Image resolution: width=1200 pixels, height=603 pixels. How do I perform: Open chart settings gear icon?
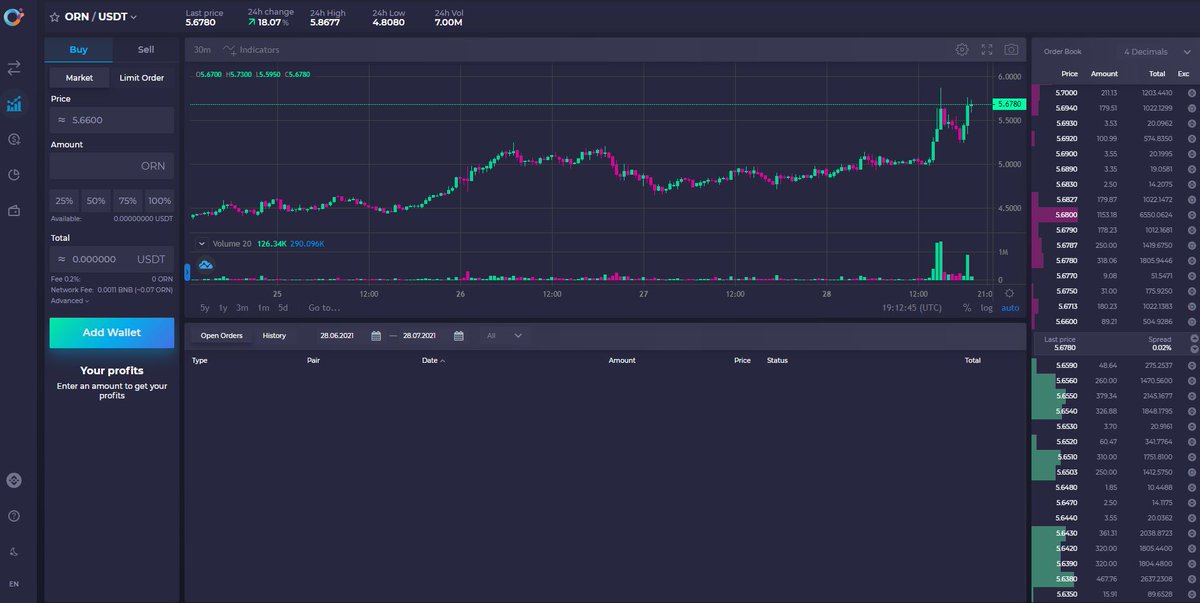click(962, 49)
